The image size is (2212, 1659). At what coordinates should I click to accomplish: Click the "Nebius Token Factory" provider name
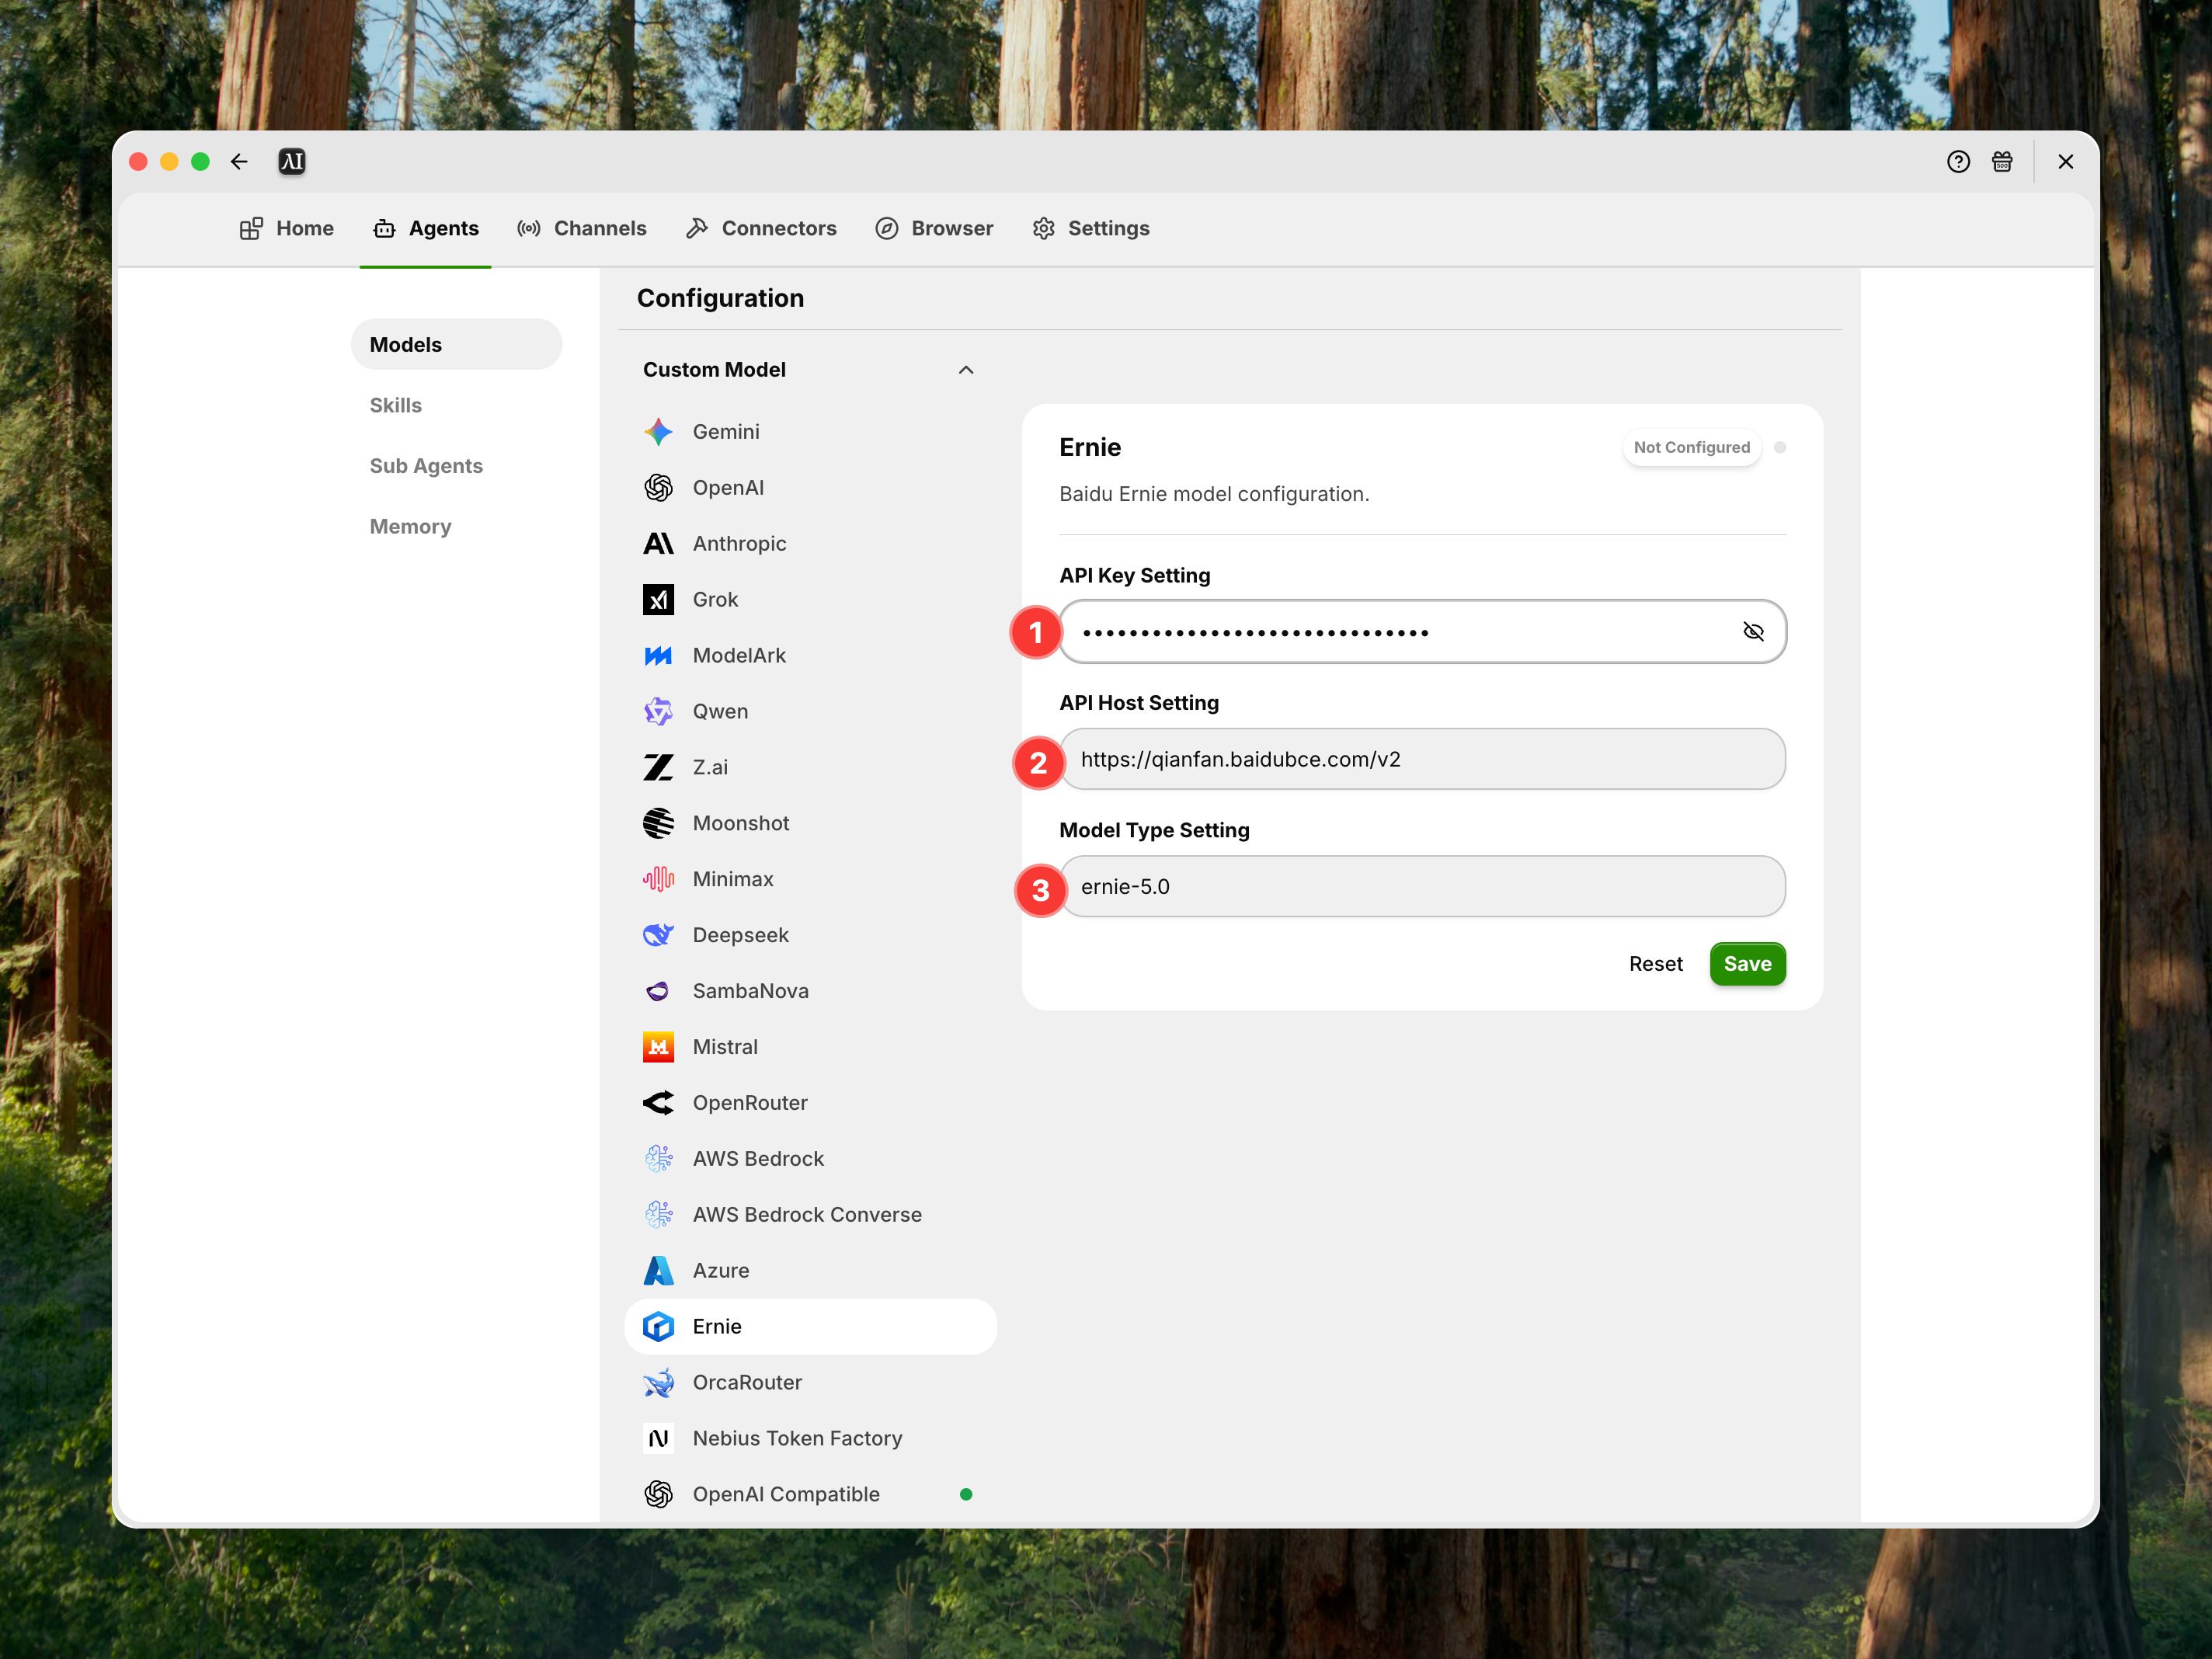797,1440
